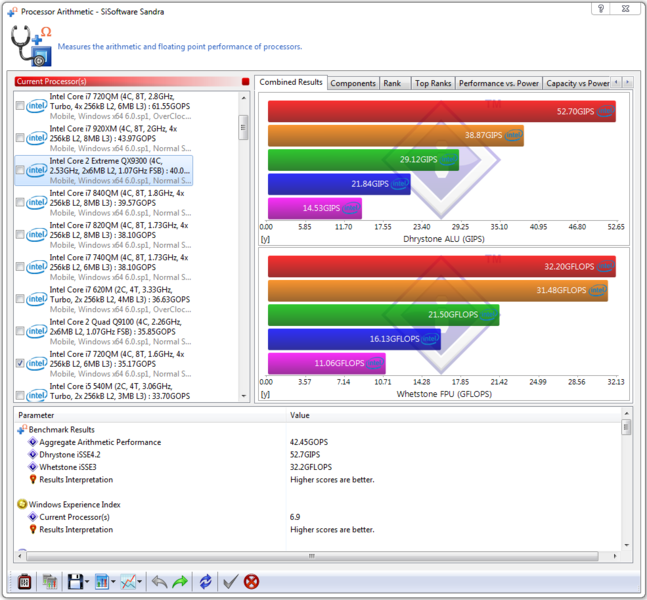Click the processor list scroll-down arrow
Viewport: 647px width, 600px height.
tap(243, 395)
